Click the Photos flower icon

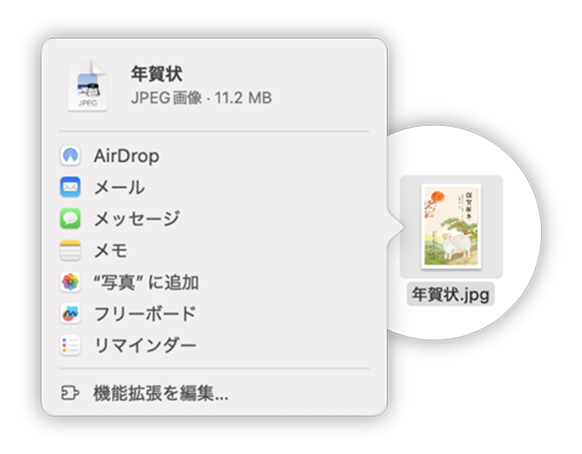(x=70, y=282)
